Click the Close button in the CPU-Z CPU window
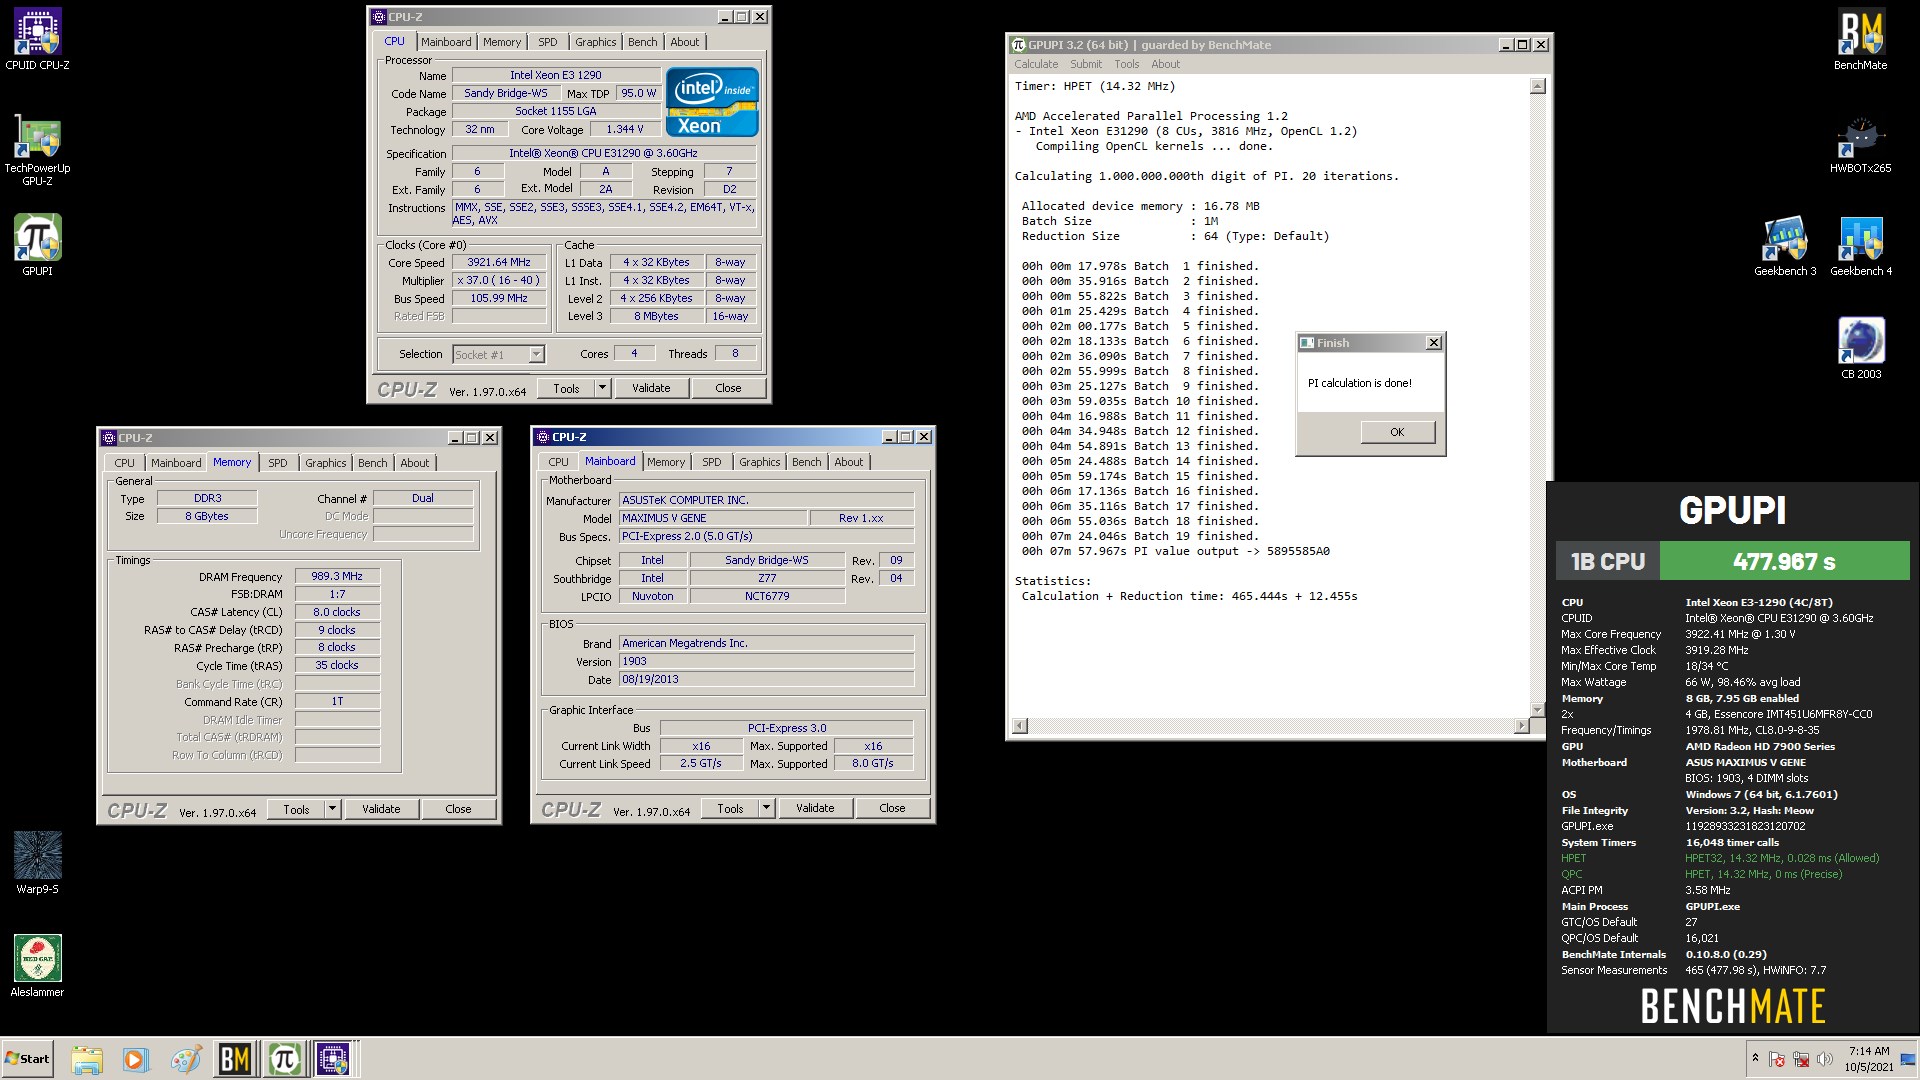Viewport: 1920px width, 1080px height. point(728,388)
